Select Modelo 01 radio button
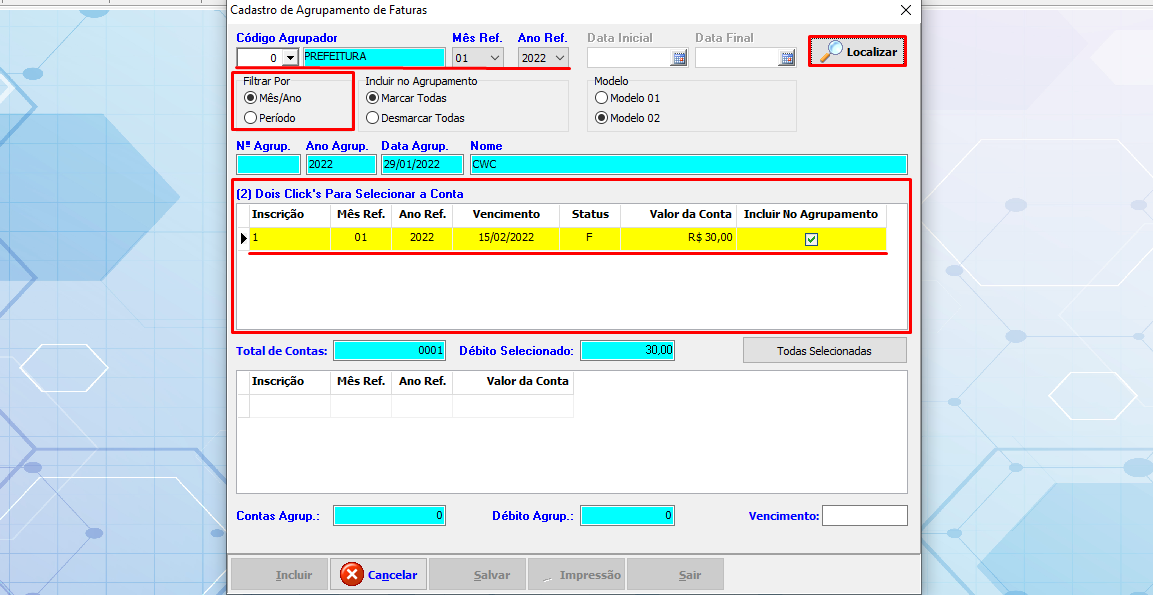Image resolution: width=1153 pixels, height=595 pixels. tap(601, 98)
